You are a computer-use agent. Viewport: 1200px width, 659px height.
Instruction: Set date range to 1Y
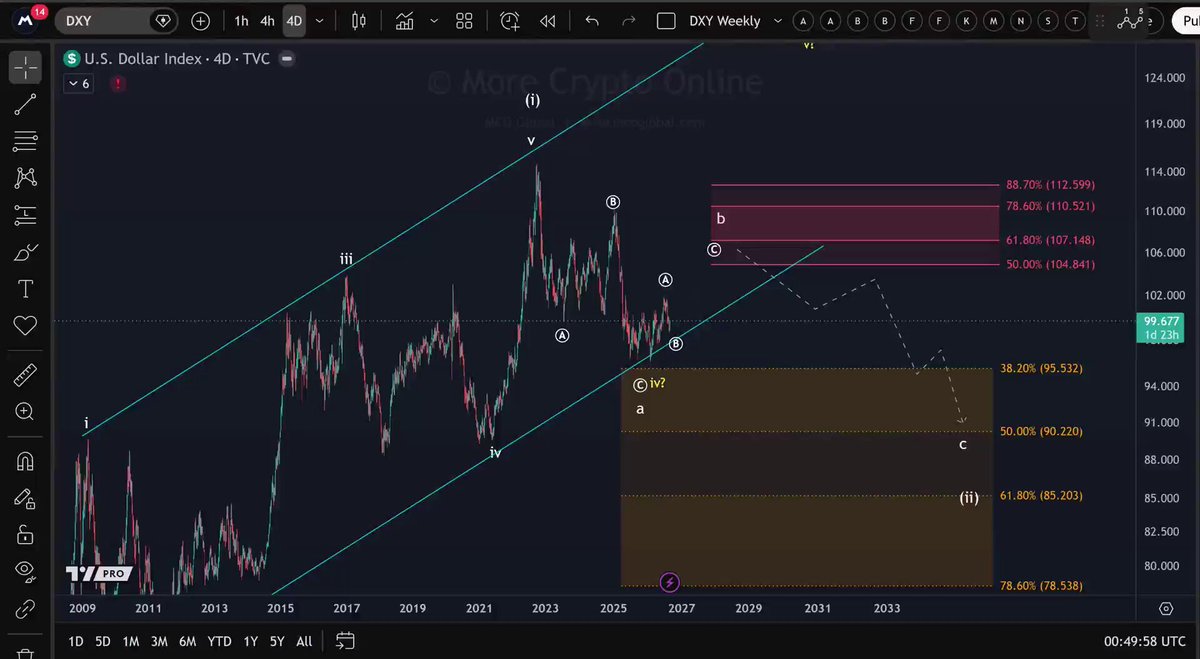pyautogui.click(x=250, y=641)
